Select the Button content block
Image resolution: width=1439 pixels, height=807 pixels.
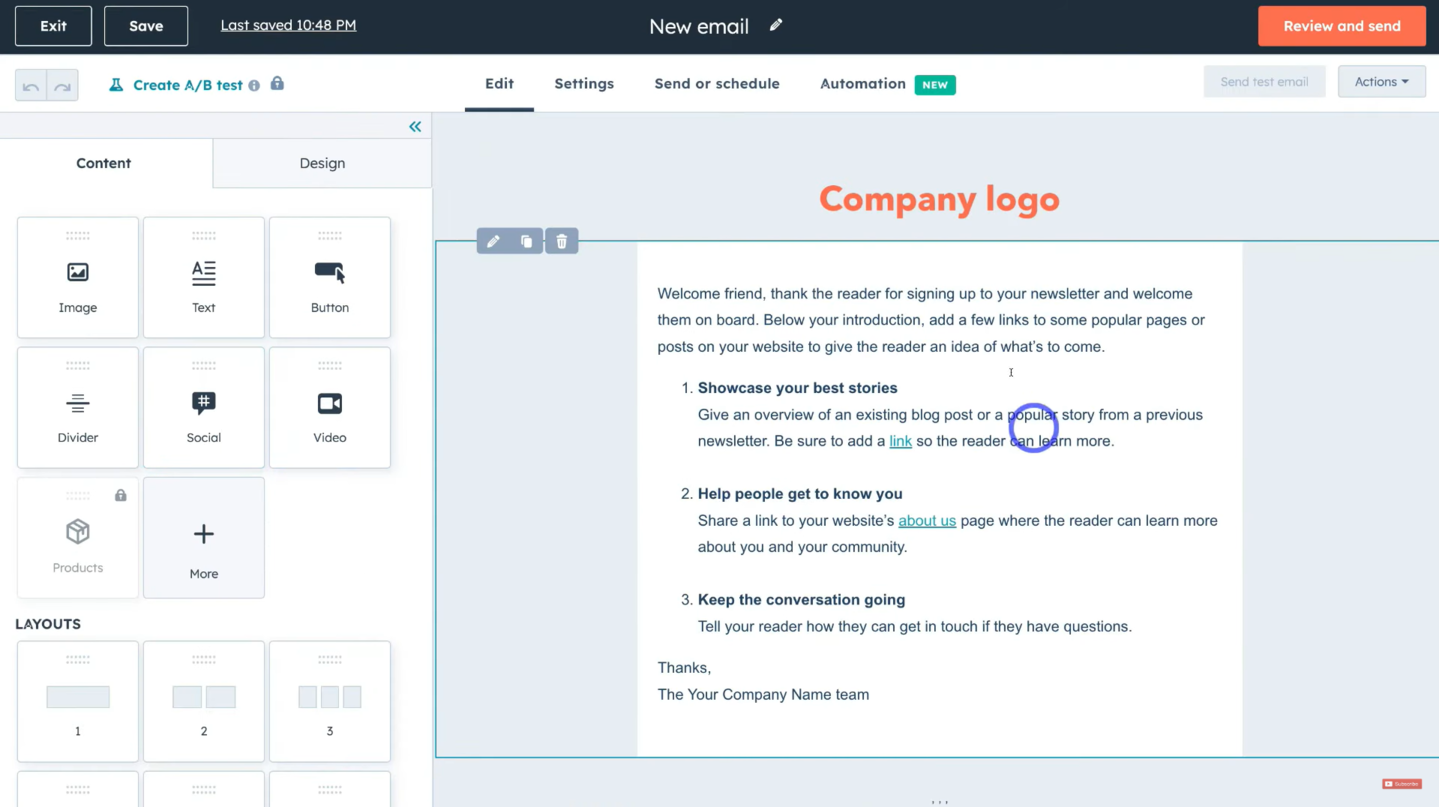pos(330,277)
